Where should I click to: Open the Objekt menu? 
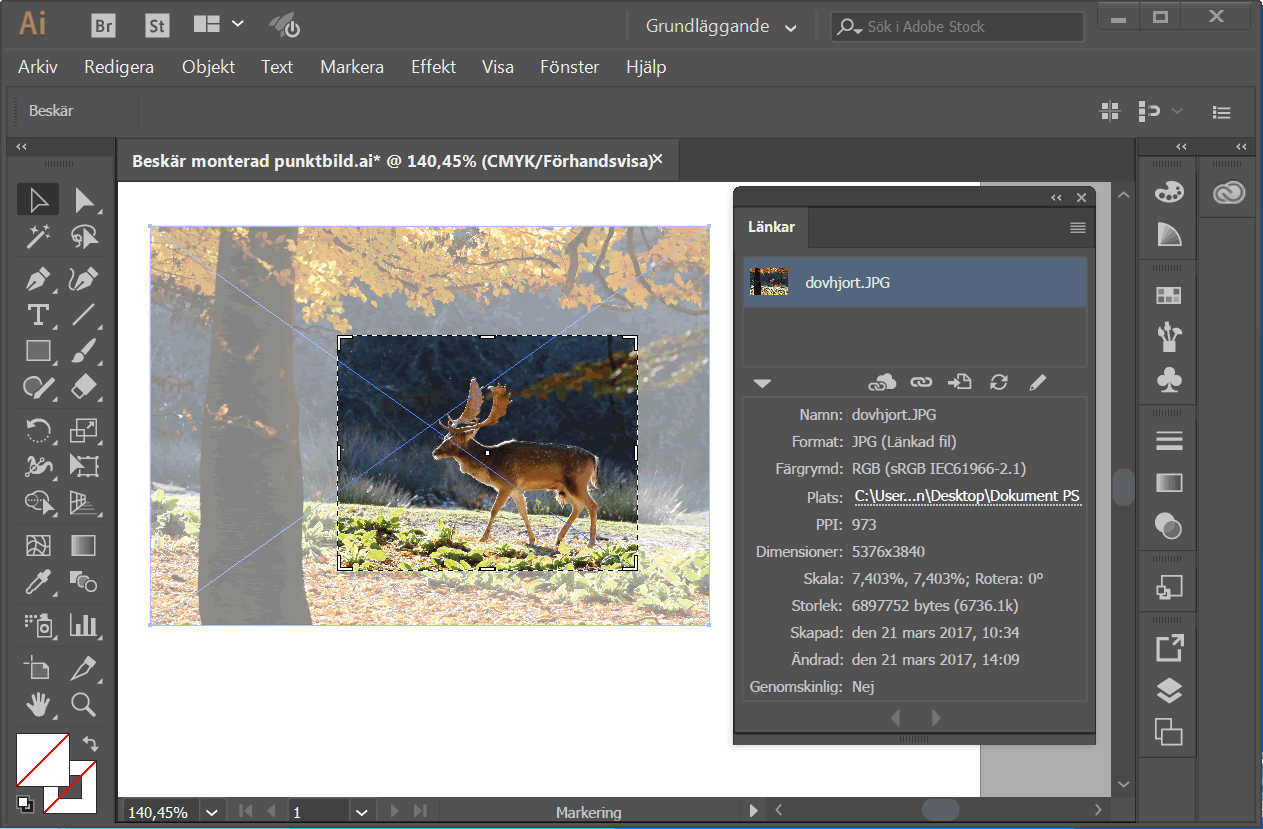tap(208, 67)
